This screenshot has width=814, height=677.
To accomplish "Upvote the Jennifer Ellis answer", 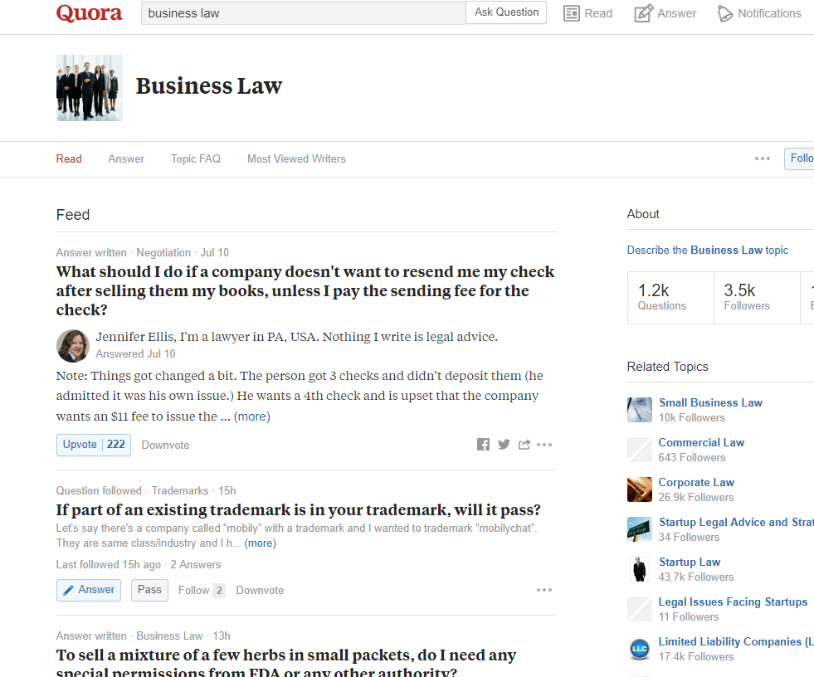I will pos(93,445).
